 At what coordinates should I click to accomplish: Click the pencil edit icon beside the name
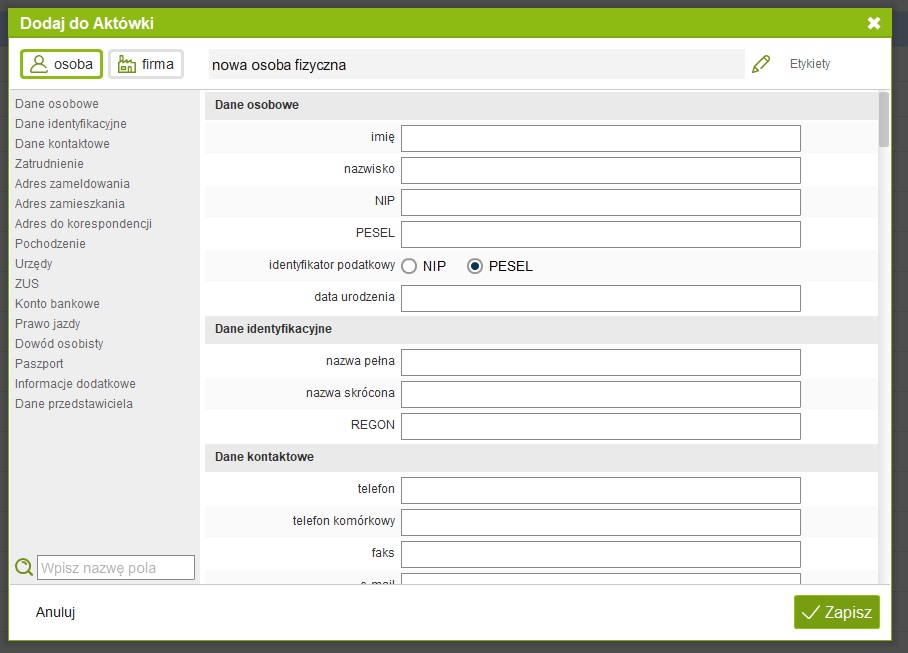point(761,64)
